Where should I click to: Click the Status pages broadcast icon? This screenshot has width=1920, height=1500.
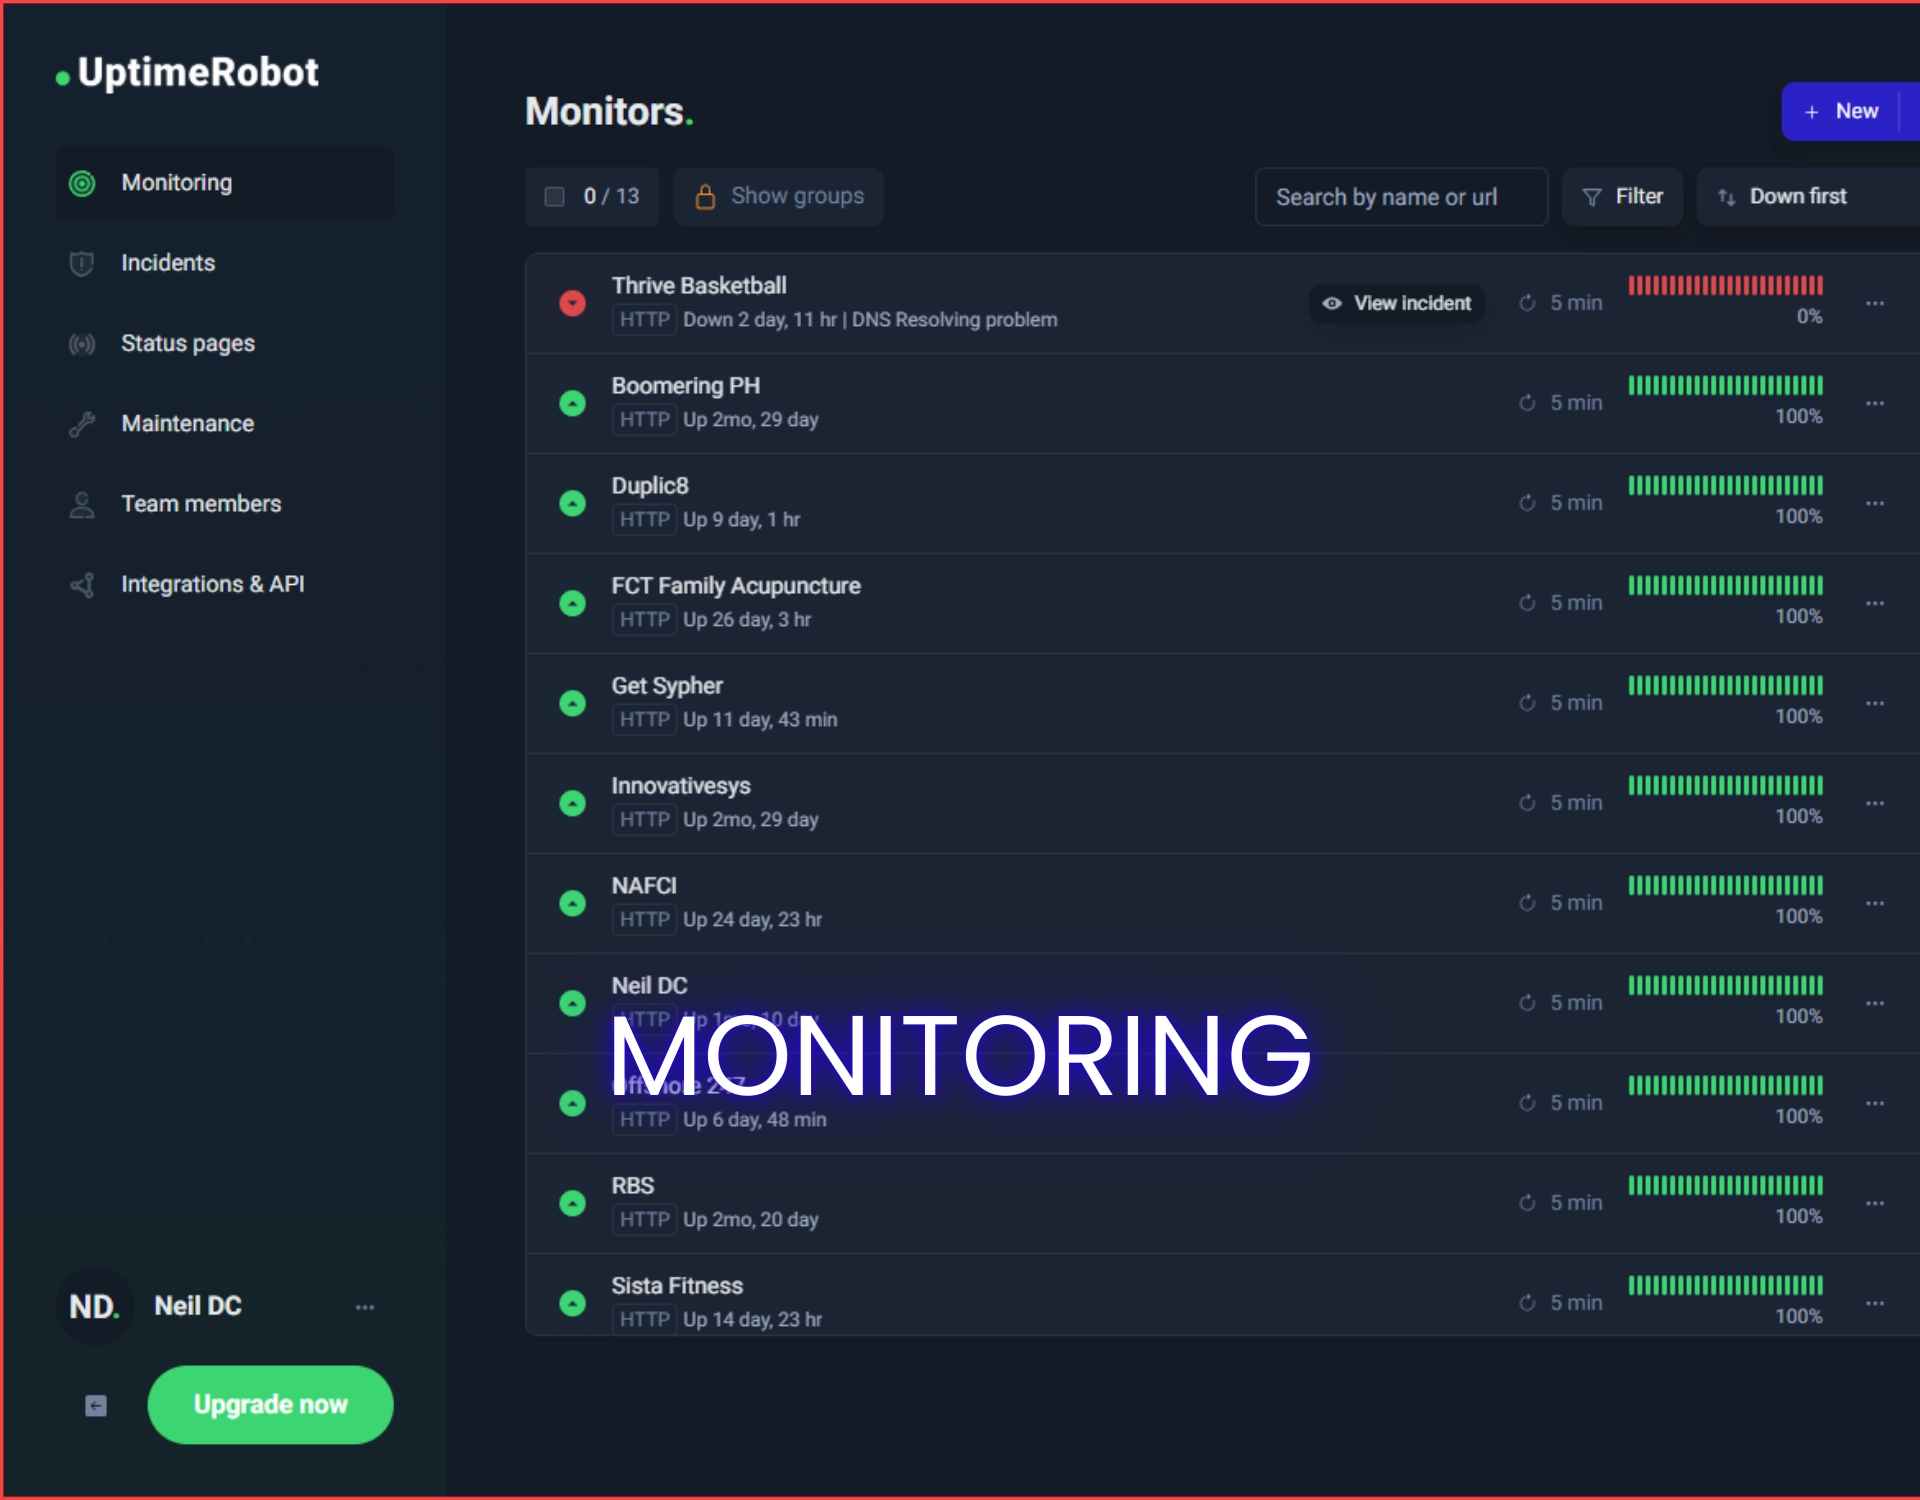(x=82, y=344)
